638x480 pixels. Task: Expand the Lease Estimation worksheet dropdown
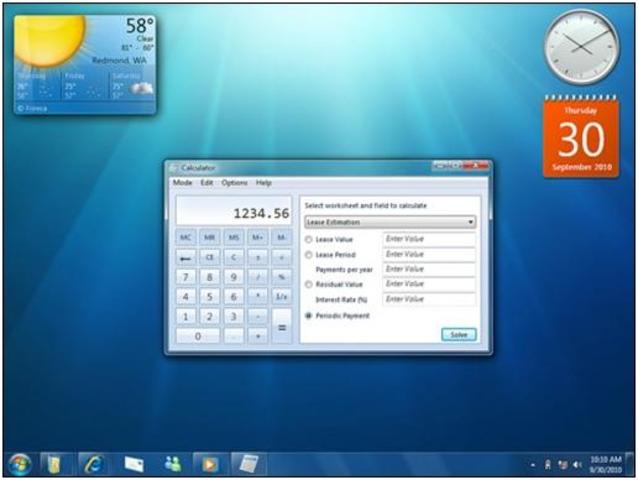[x=390, y=222]
